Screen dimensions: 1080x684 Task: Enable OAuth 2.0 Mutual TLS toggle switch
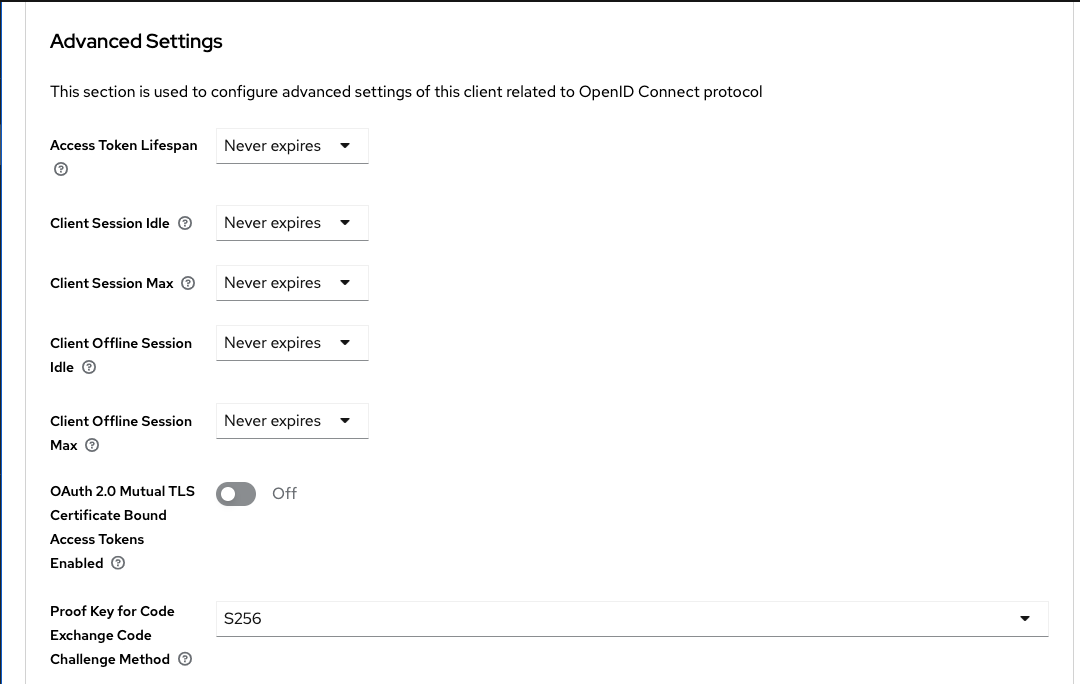click(236, 494)
